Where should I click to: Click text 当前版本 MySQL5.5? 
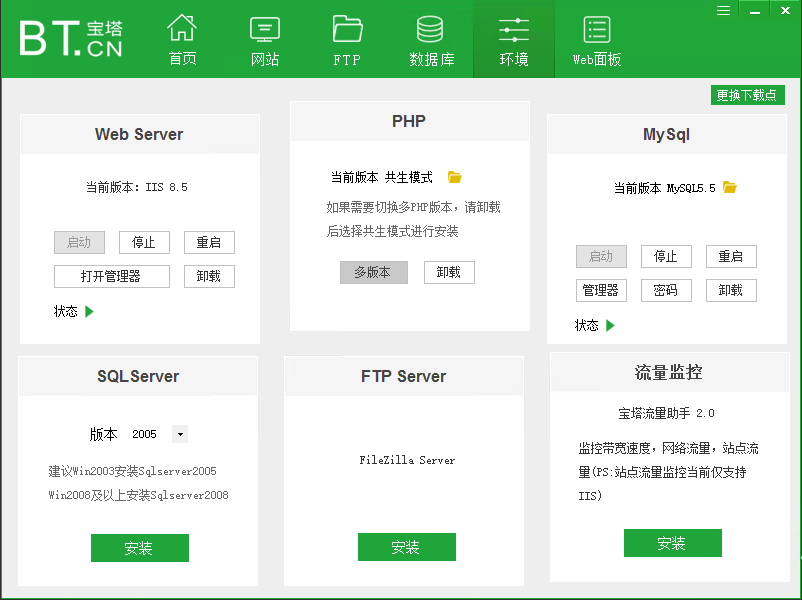(664, 188)
